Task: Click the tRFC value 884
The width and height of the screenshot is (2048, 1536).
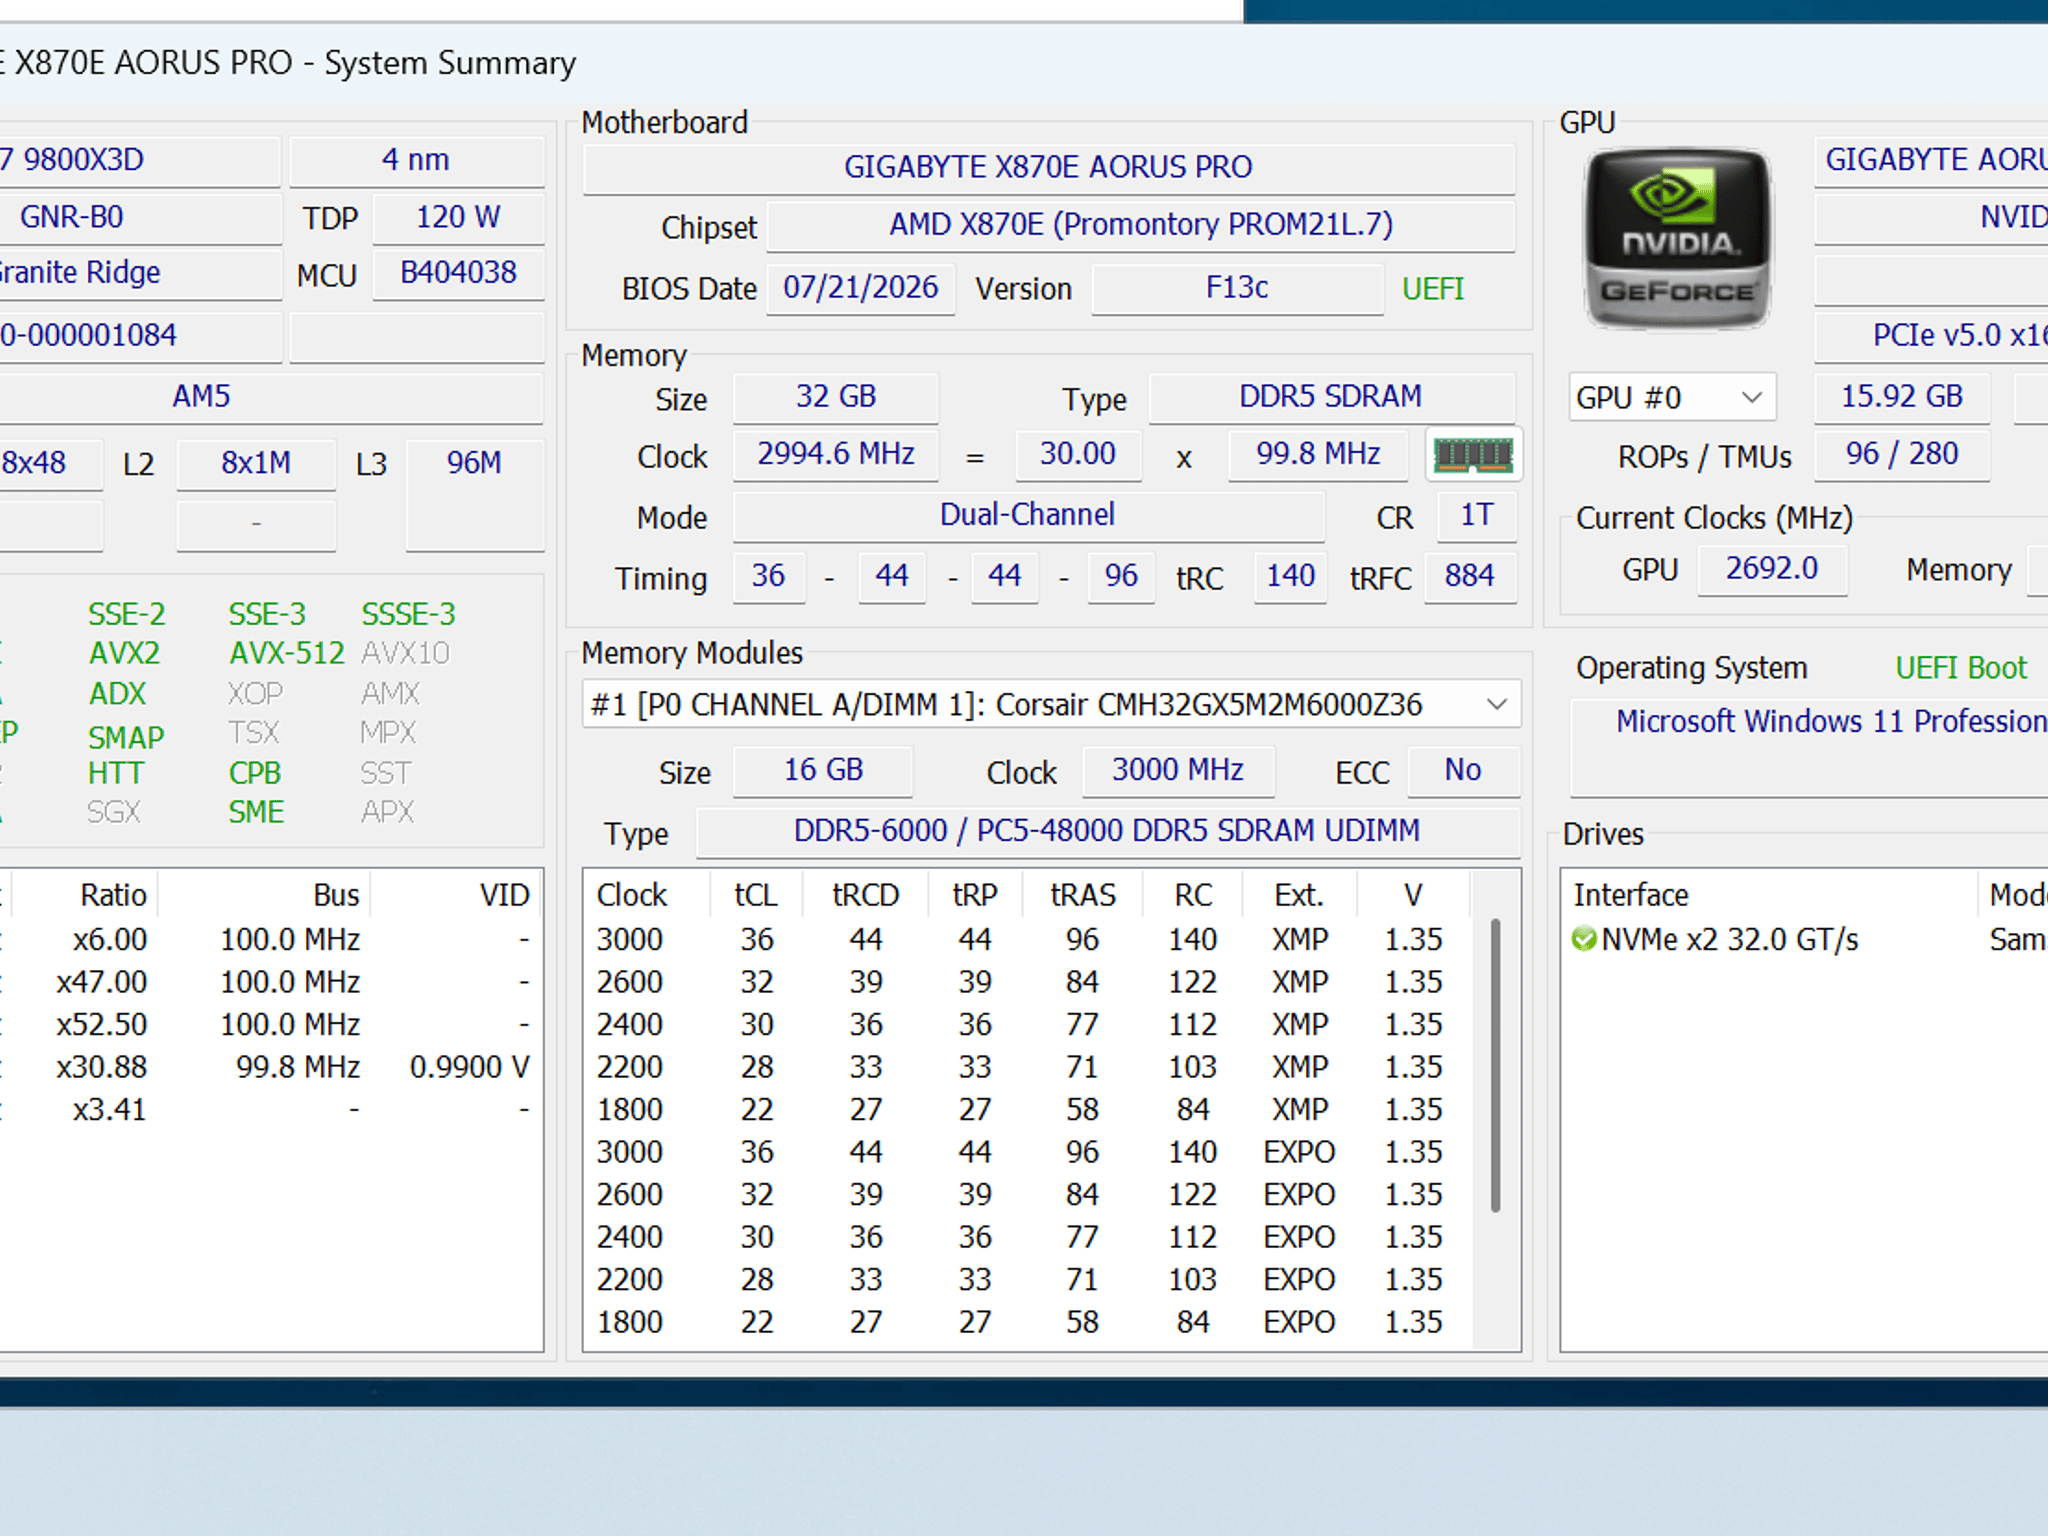Action: point(1470,576)
